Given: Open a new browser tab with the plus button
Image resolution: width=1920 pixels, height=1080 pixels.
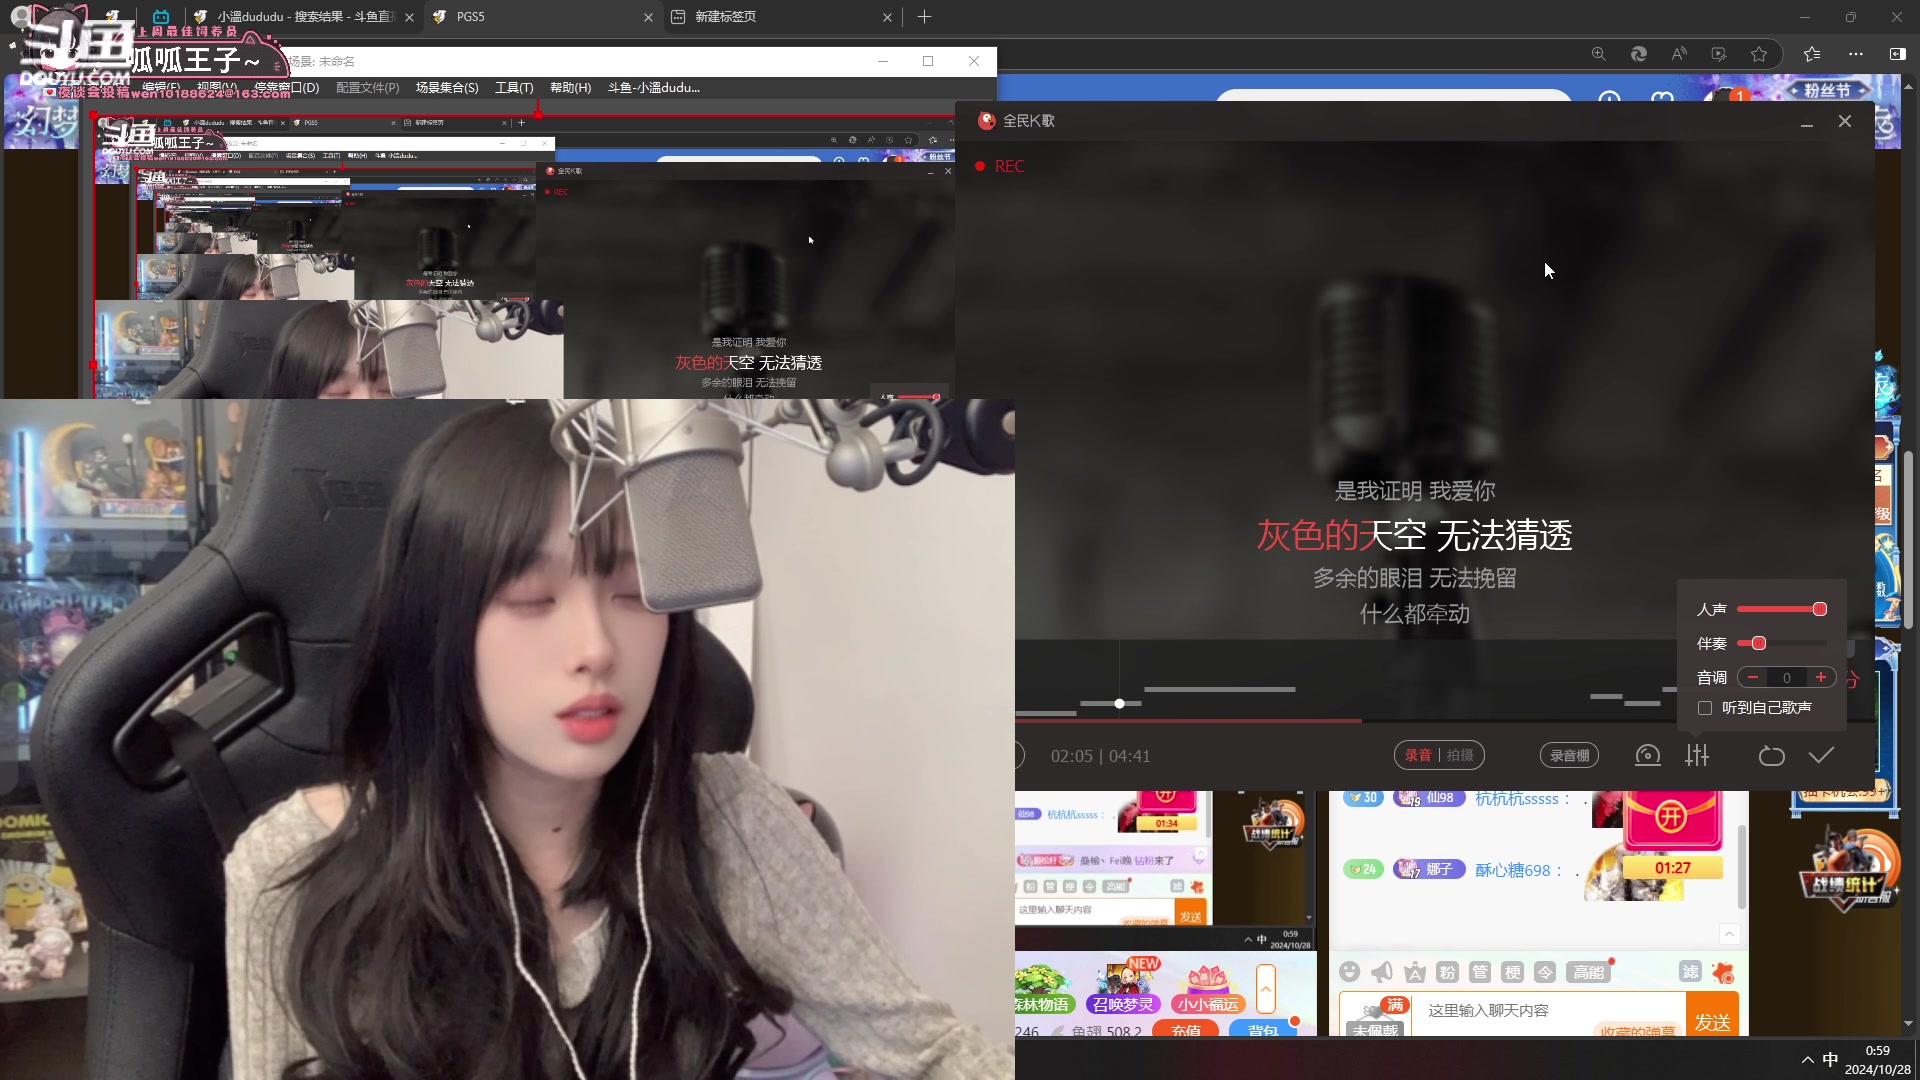Looking at the screenshot, I should 924,17.
